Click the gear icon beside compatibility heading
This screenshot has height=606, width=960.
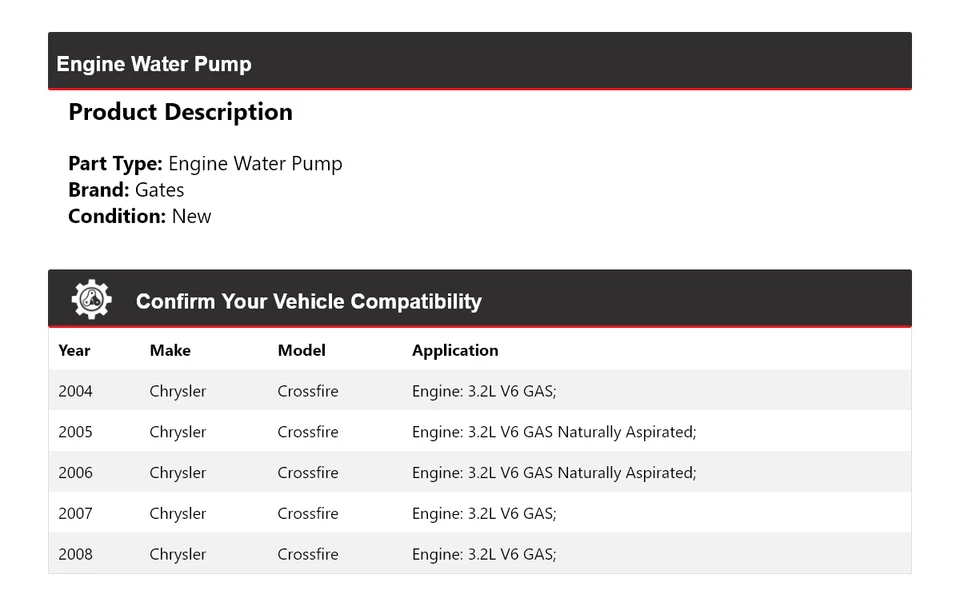point(91,300)
